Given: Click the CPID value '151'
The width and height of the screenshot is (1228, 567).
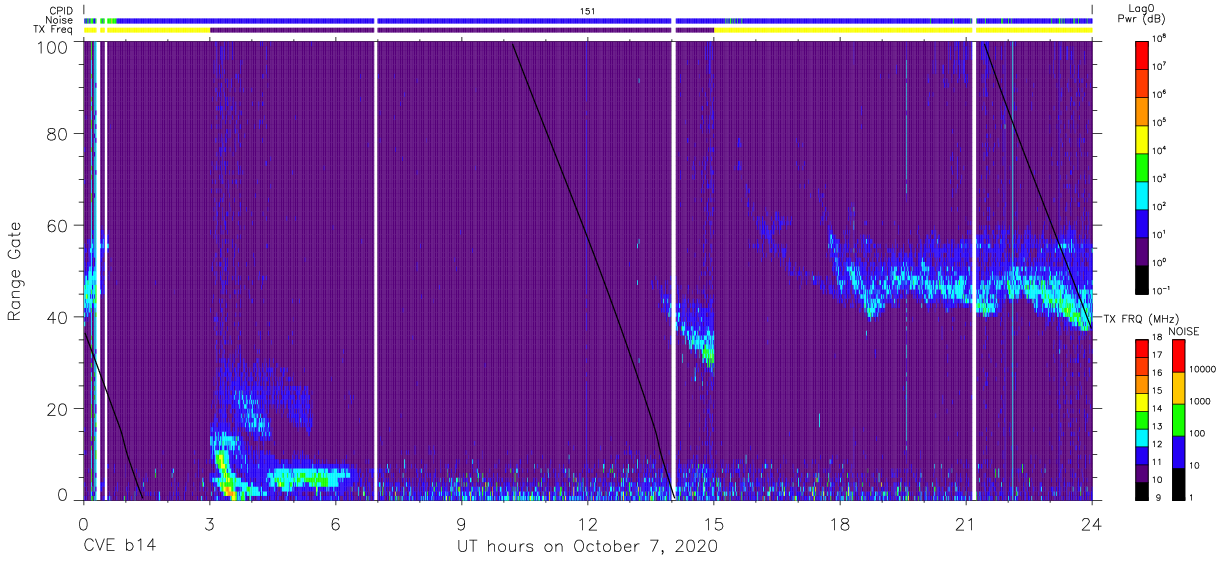Looking at the screenshot, I should (x=587, y=10).
